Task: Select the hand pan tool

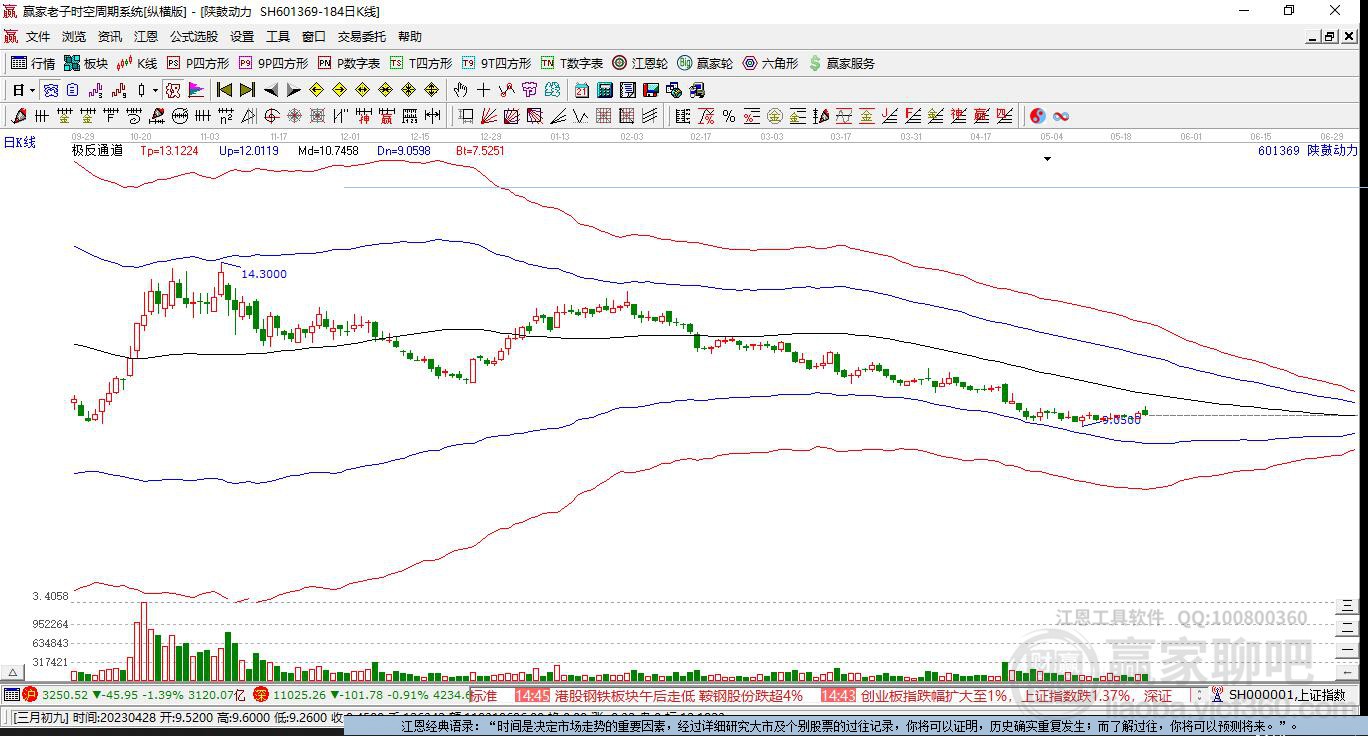Action: 461,90
